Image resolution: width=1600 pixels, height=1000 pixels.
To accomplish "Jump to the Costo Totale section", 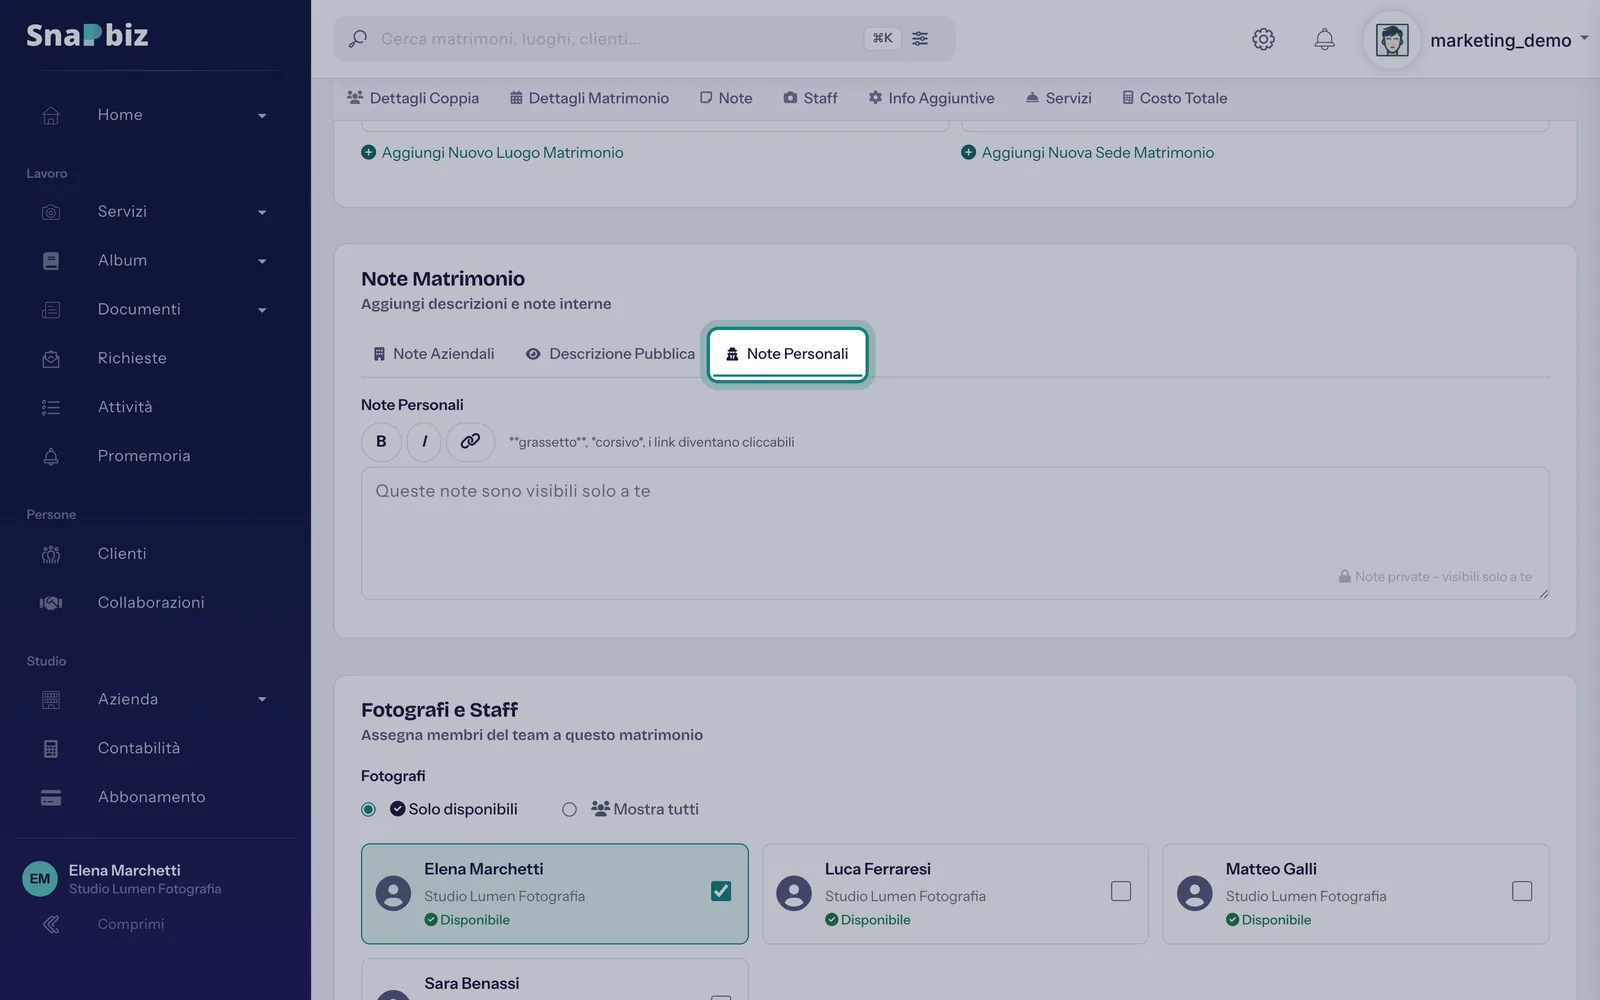I will coord(1174,98).
